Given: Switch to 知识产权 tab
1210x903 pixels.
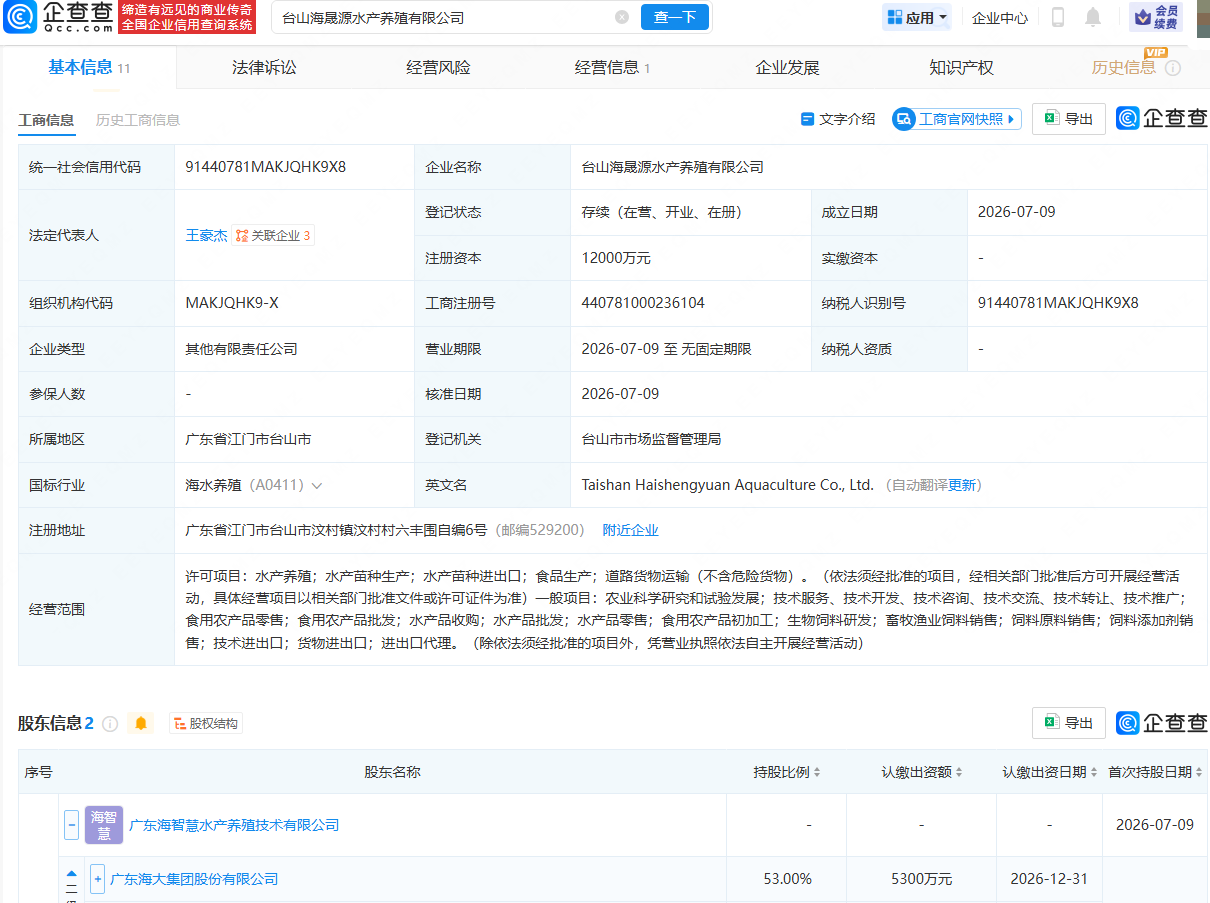Looking at the screenshot, I should [961, 67].
